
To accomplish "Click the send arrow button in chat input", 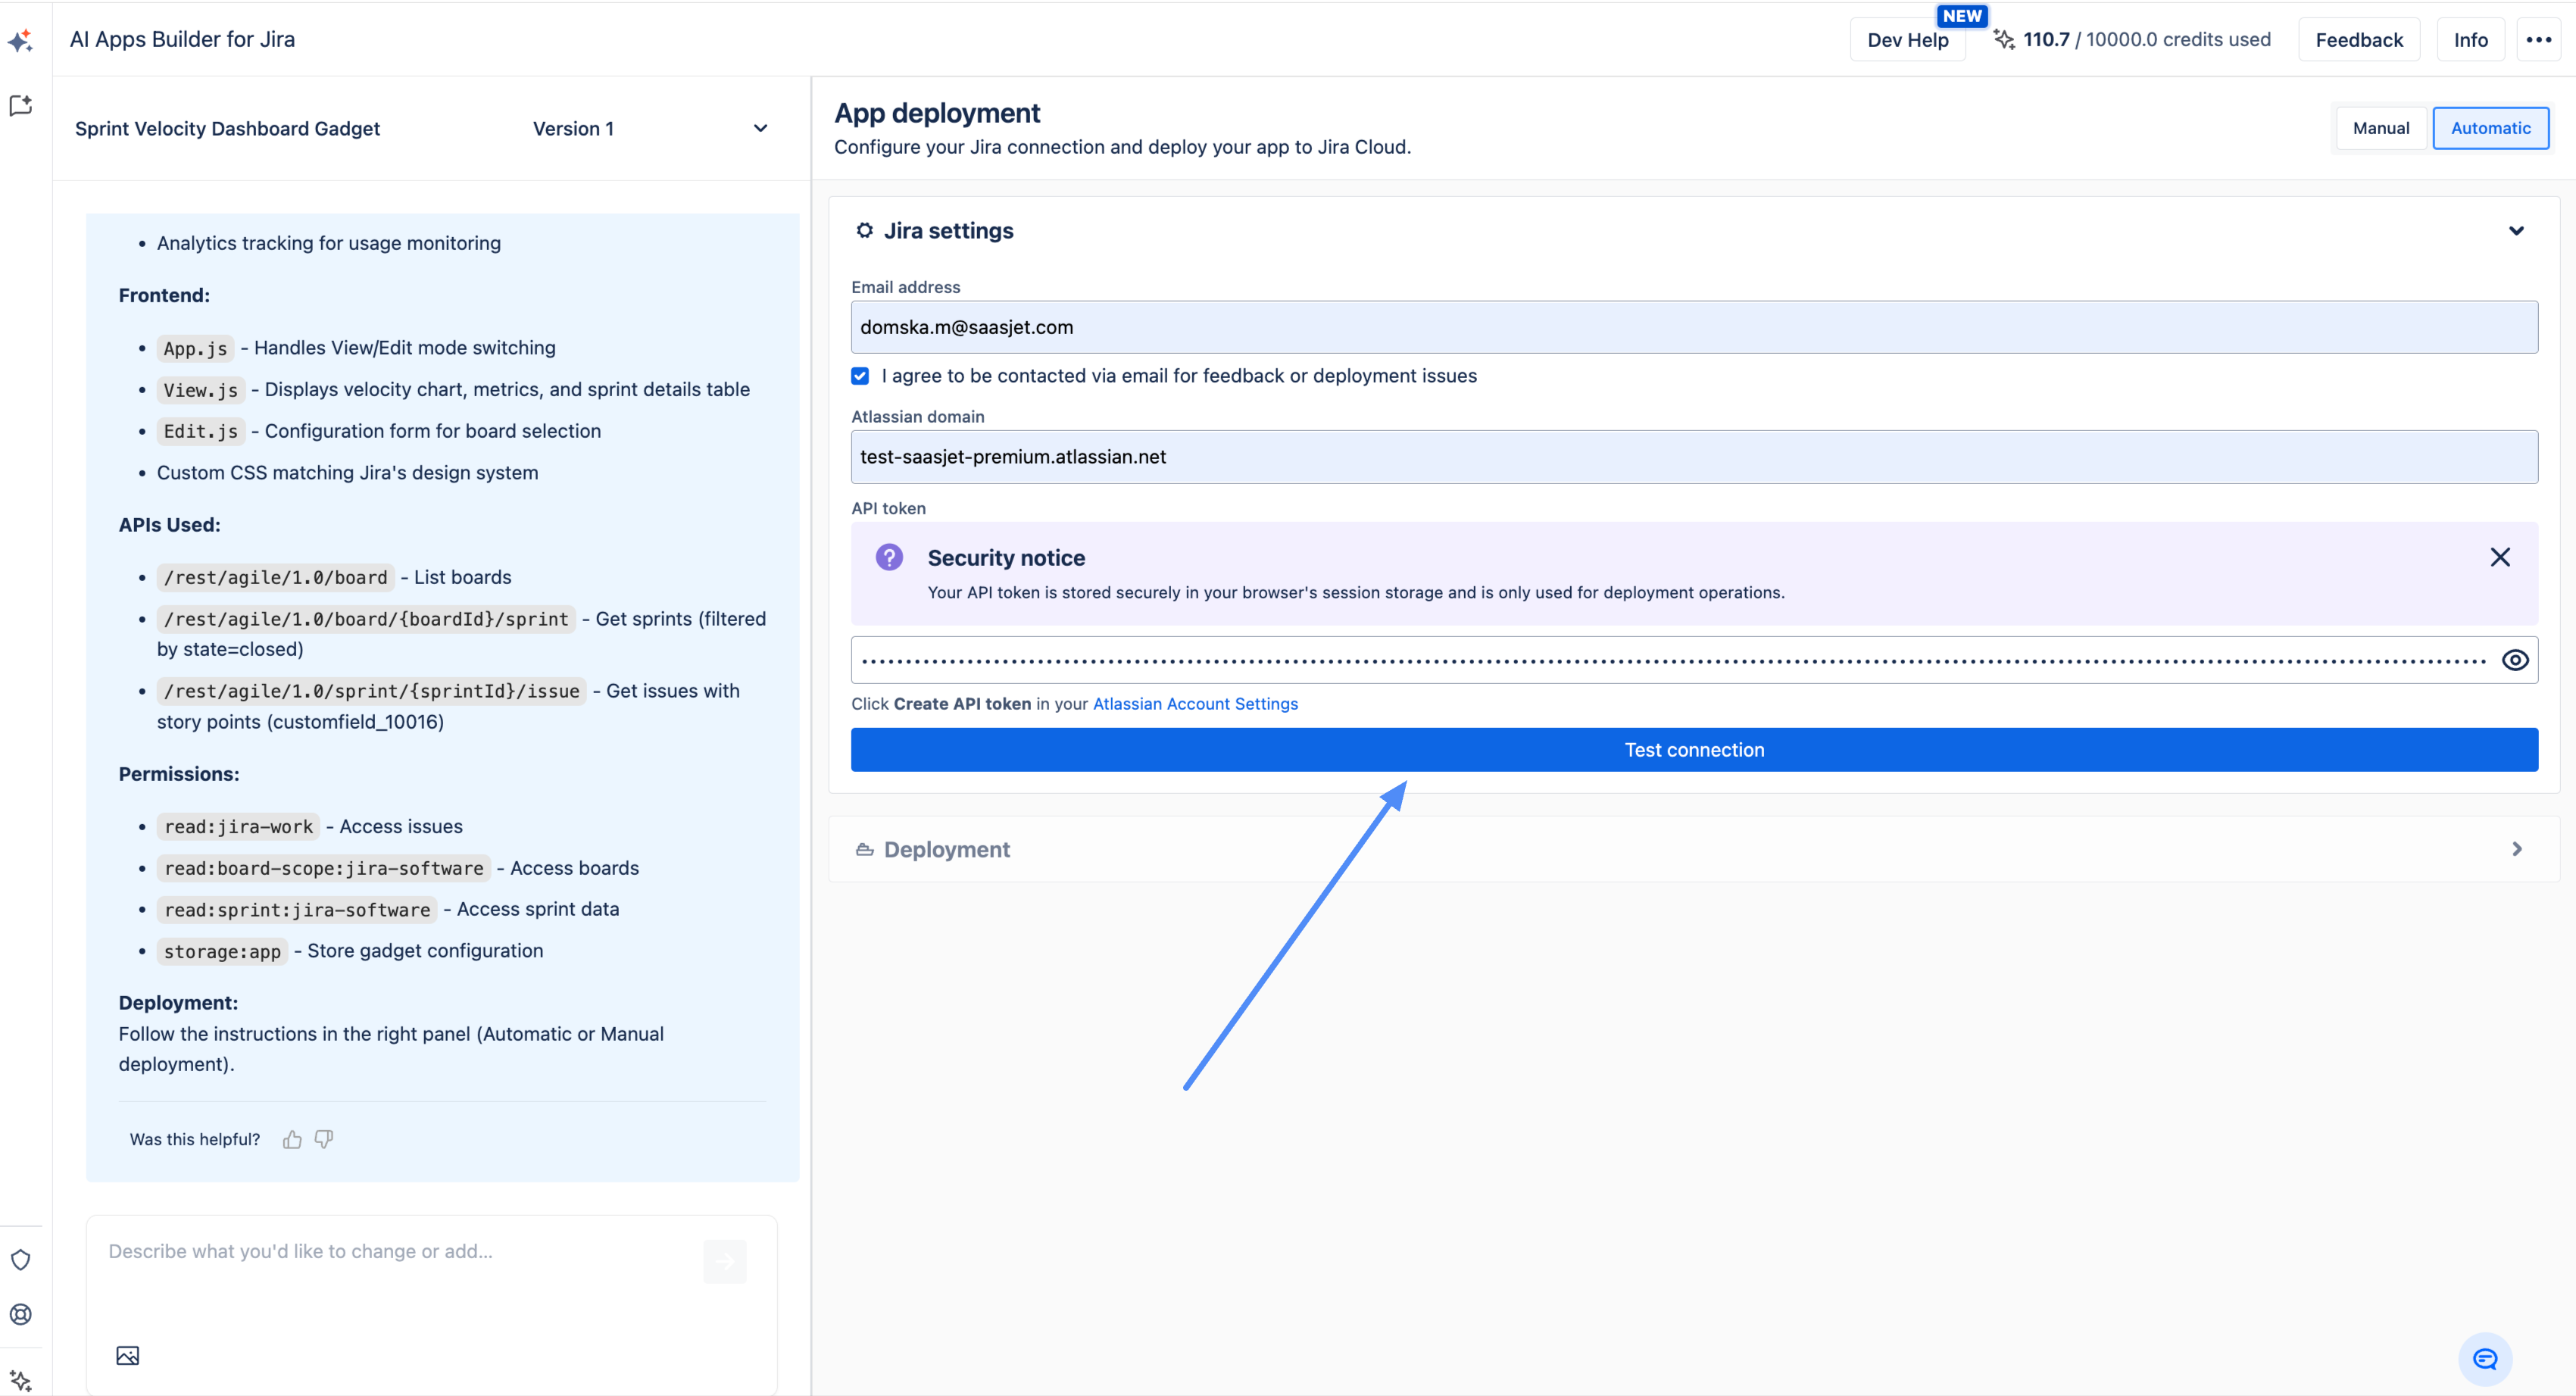I will pyautogui.click(x=725, y=1261).
